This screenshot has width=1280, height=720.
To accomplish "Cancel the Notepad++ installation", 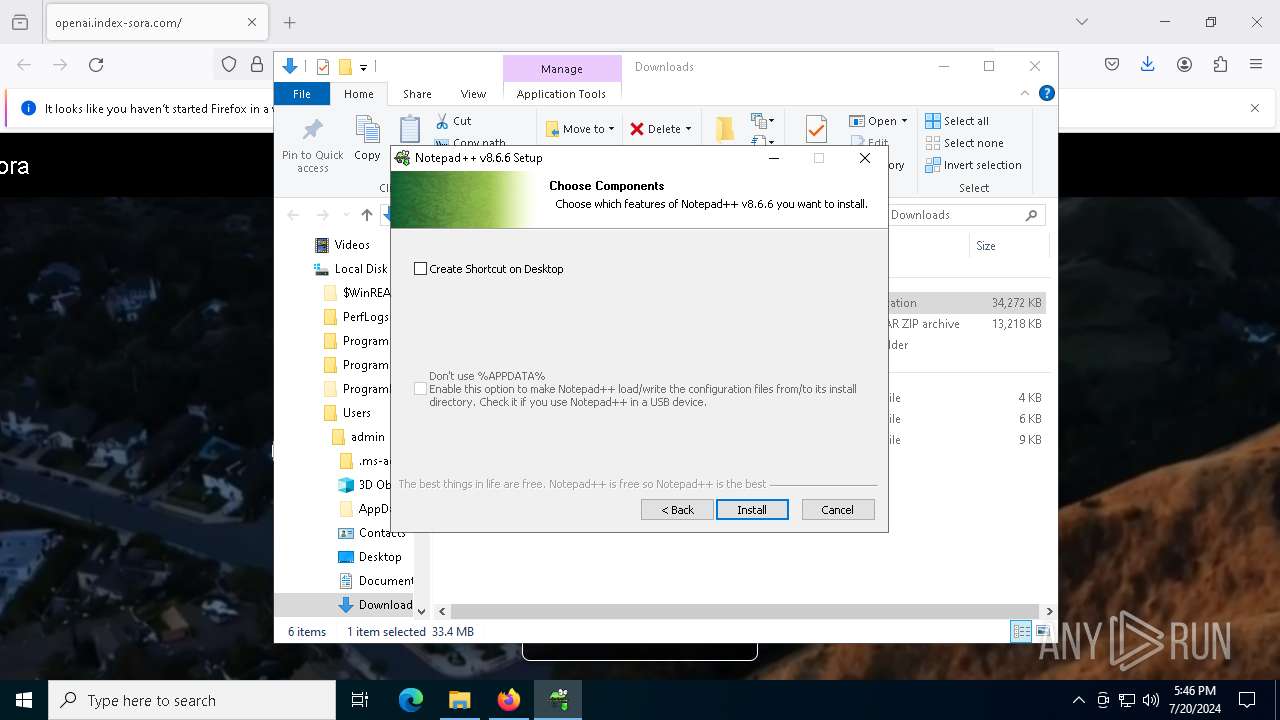I will [x=838, y=510].
